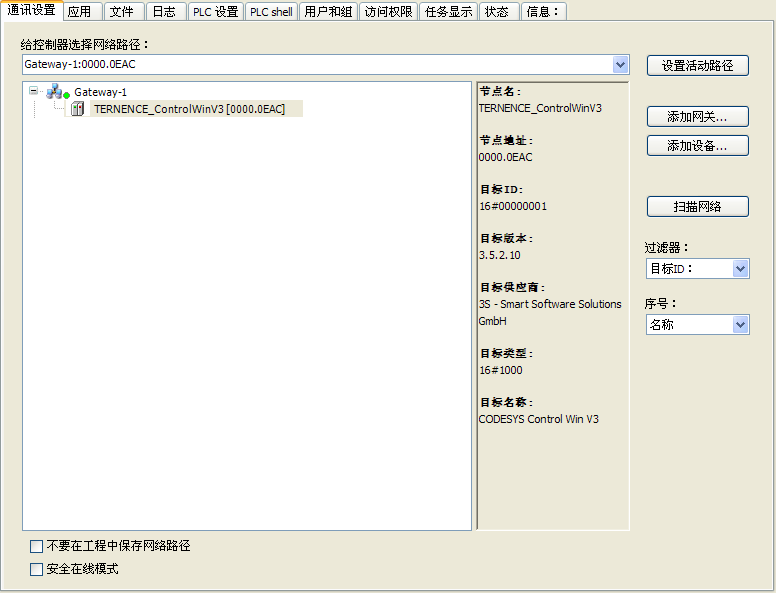This screenshot has width=776, height=593.
Task: Click the target version 3.5.2.10
Action: coord(499,255)
